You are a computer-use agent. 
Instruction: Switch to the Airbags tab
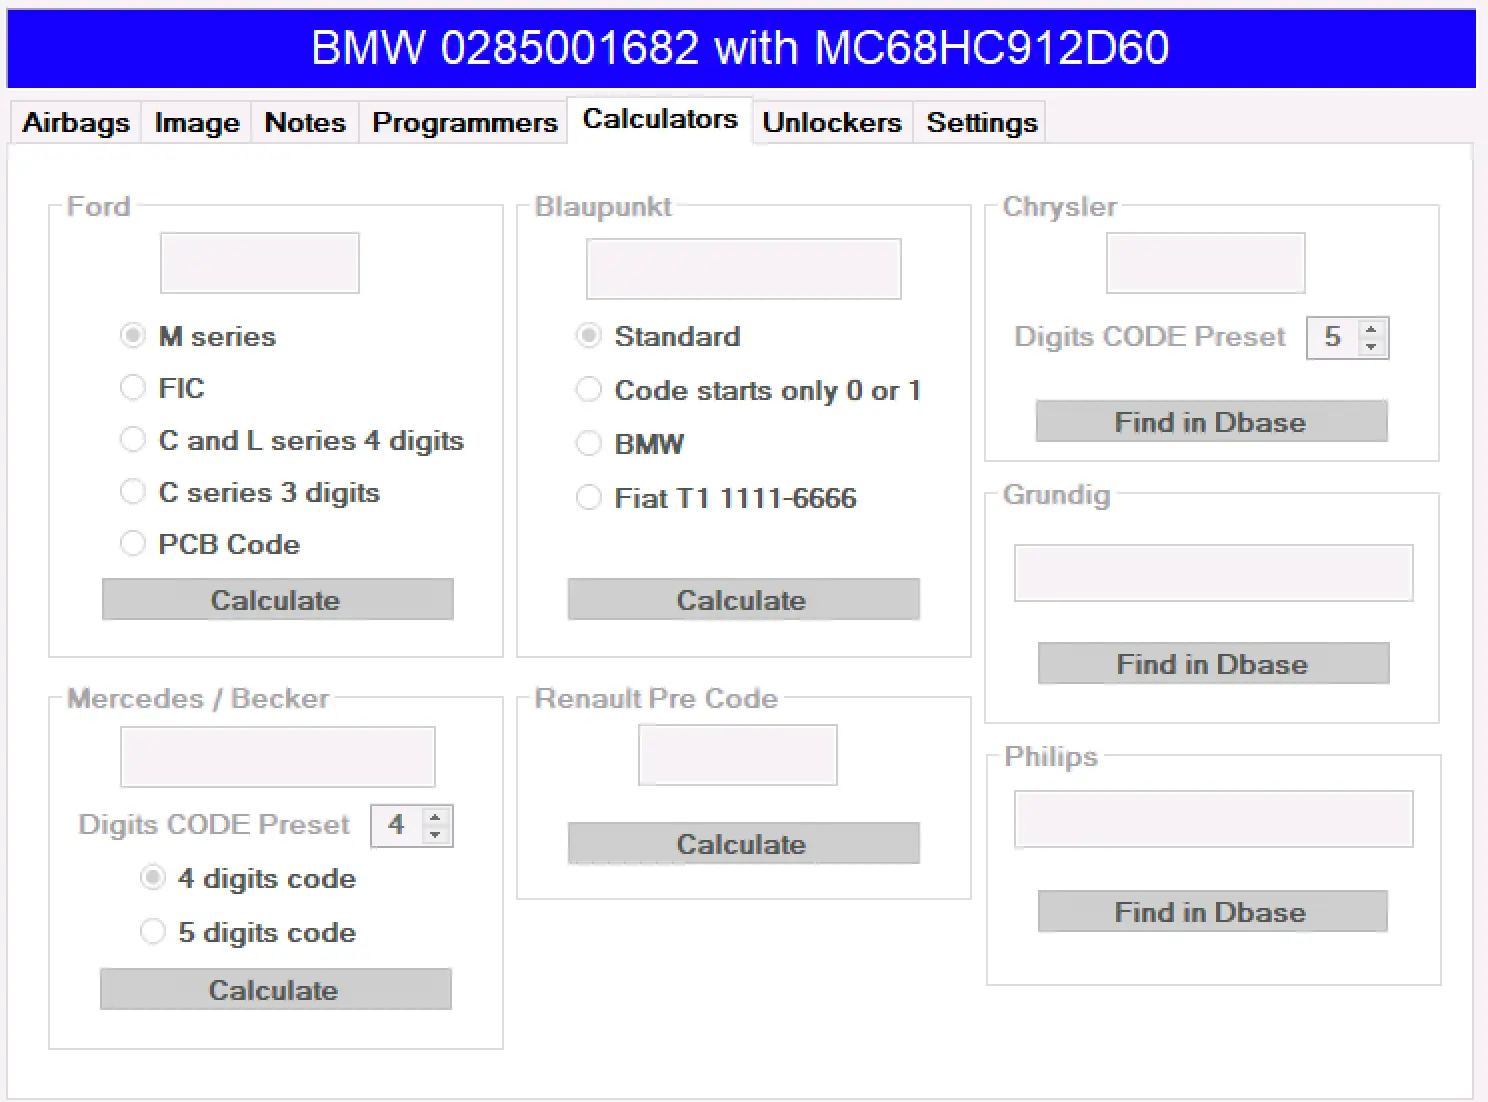click(x=76, y=122)
